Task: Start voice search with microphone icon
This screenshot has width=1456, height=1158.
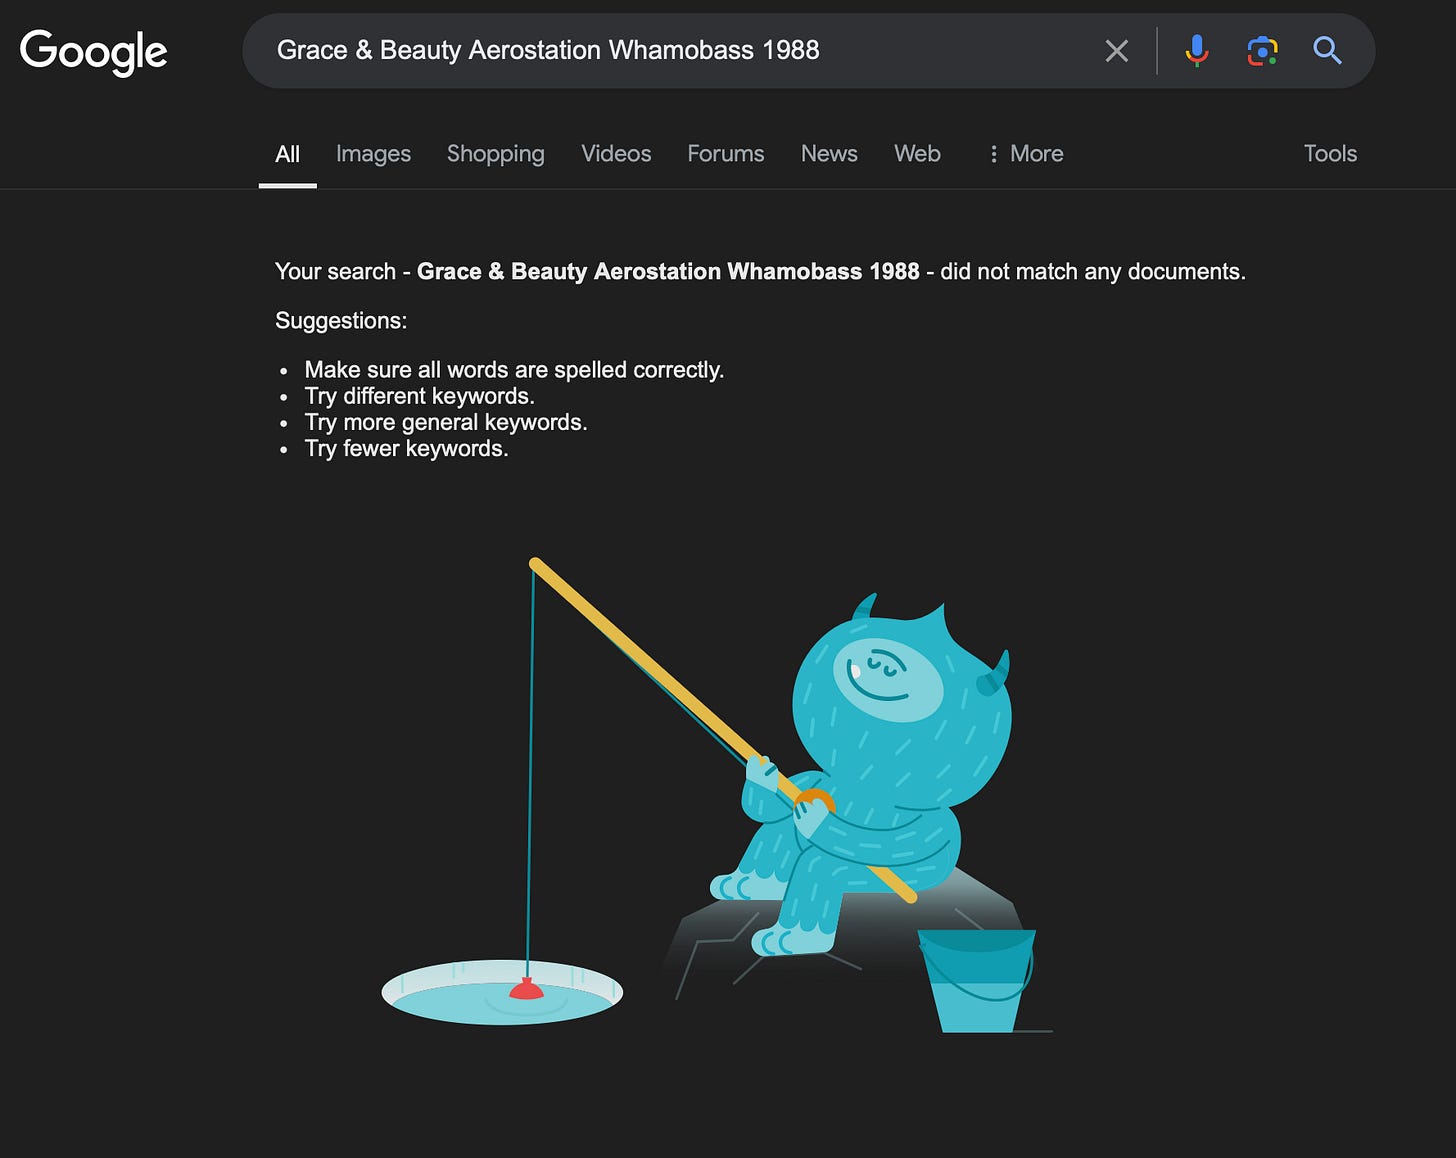Action: click(1196, 50)
